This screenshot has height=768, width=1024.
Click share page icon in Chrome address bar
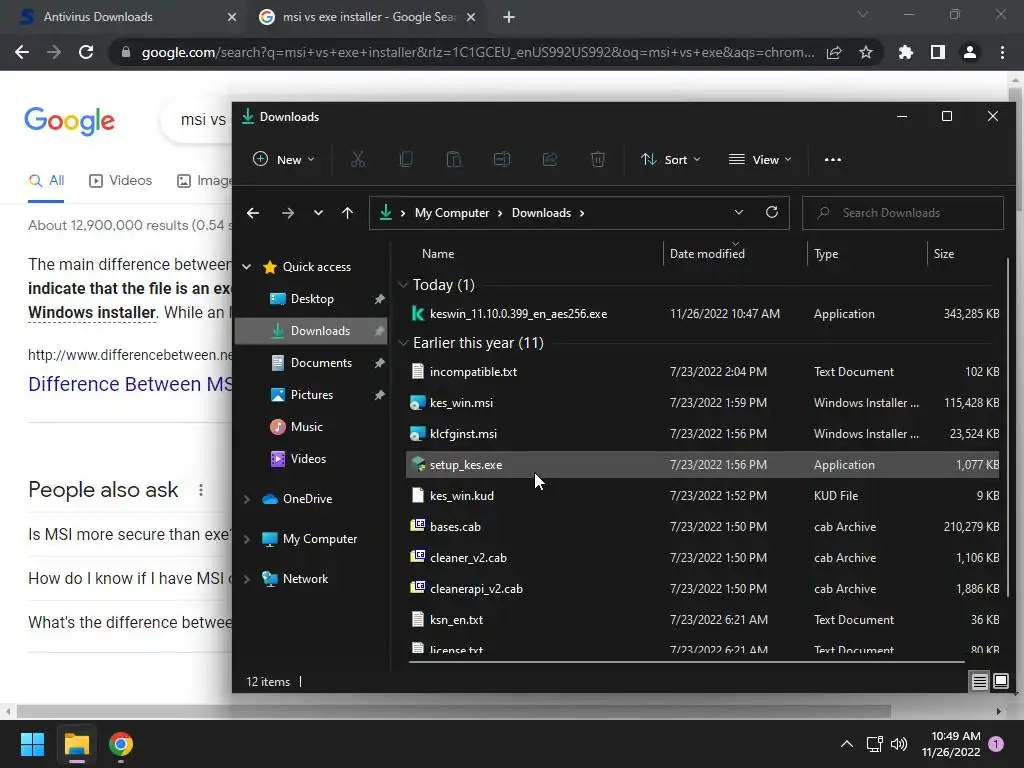coord(834,52)
